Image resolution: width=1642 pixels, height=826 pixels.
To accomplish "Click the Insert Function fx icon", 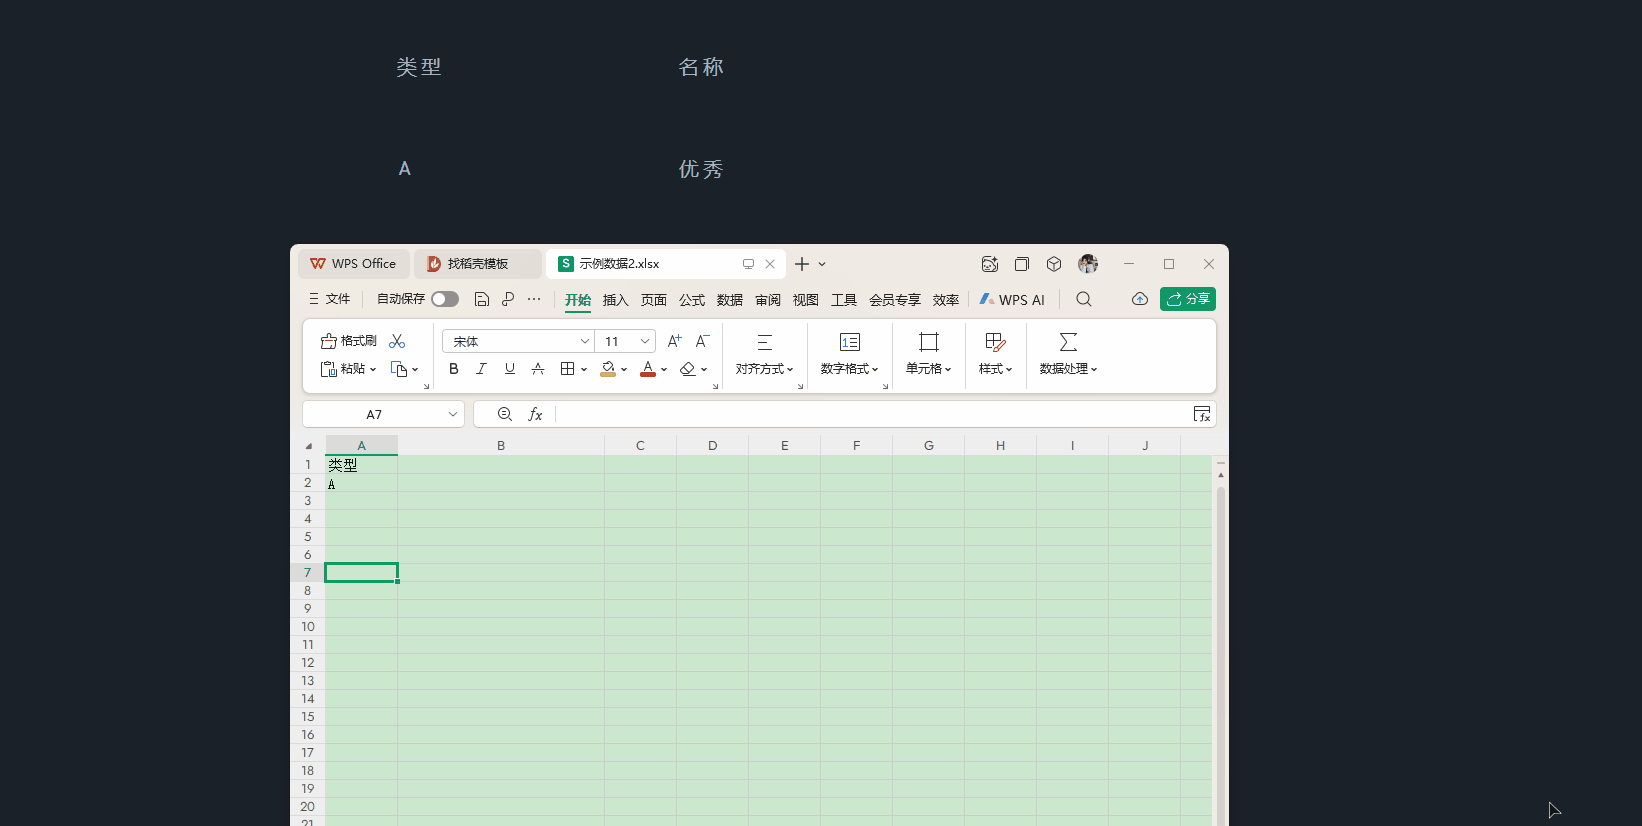I will 535,414.
